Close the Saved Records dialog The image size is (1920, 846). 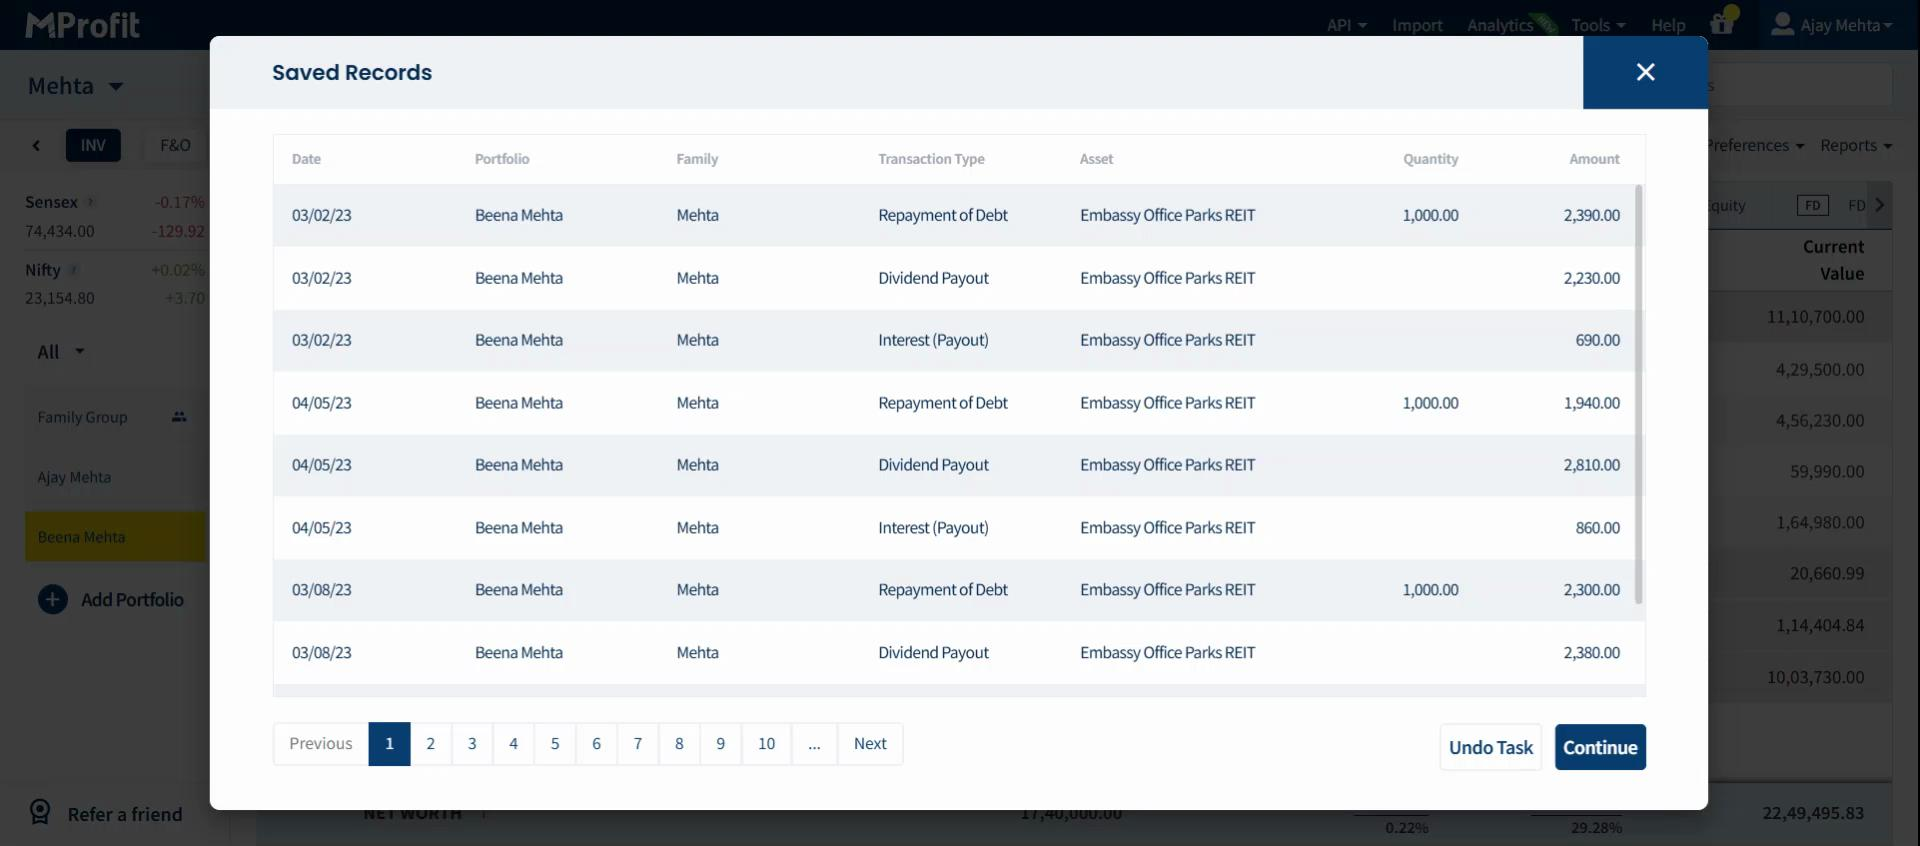click(x=1645, y=72)
